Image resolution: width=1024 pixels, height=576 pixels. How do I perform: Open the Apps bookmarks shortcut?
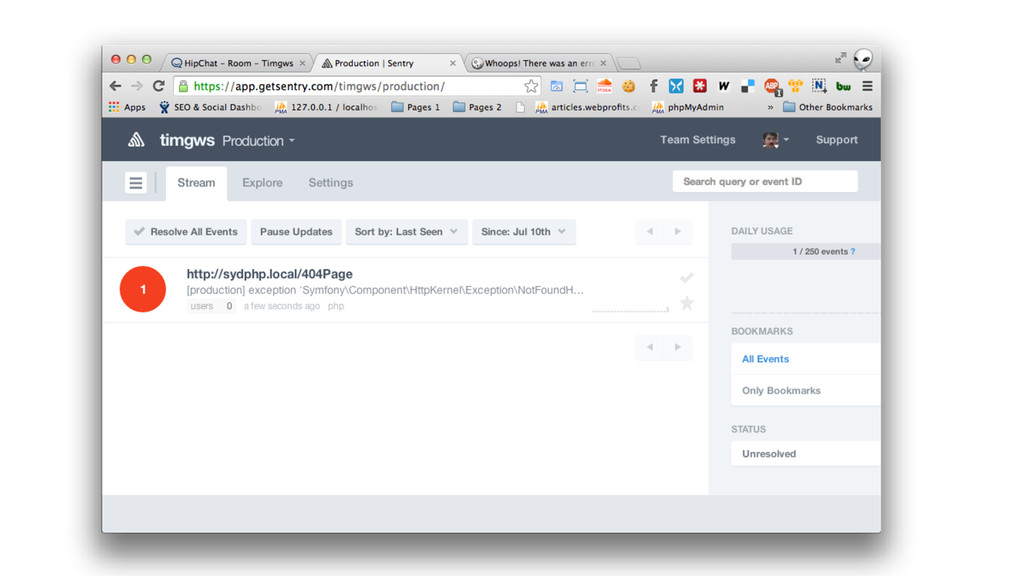pos(127,107)
